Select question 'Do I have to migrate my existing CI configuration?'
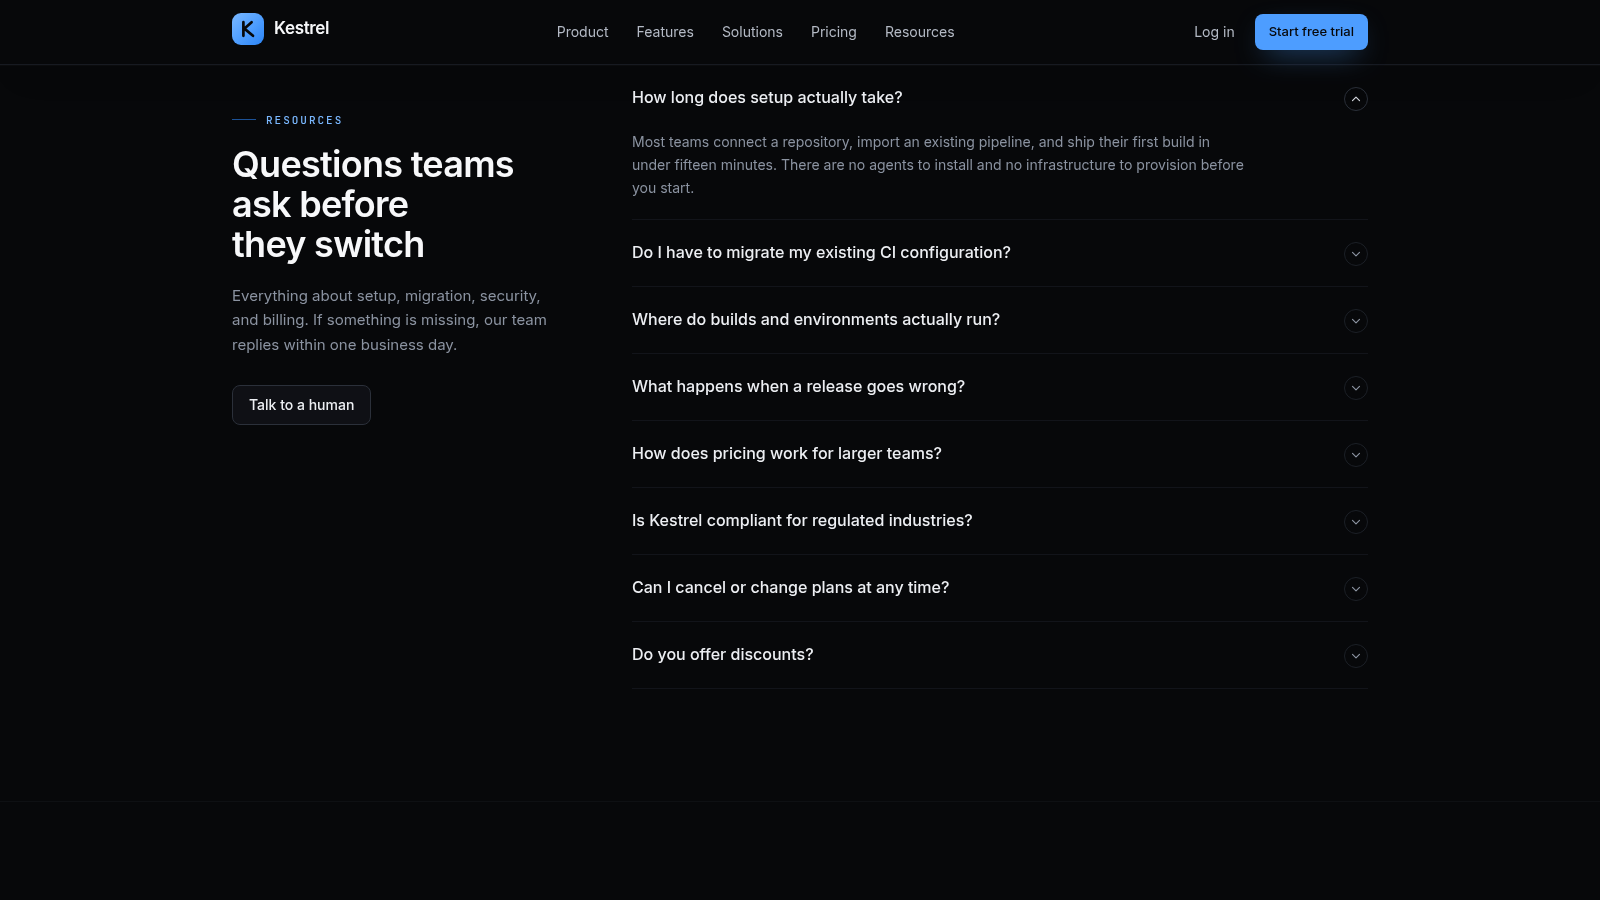Screen dimensions: 1600x900 821,253
